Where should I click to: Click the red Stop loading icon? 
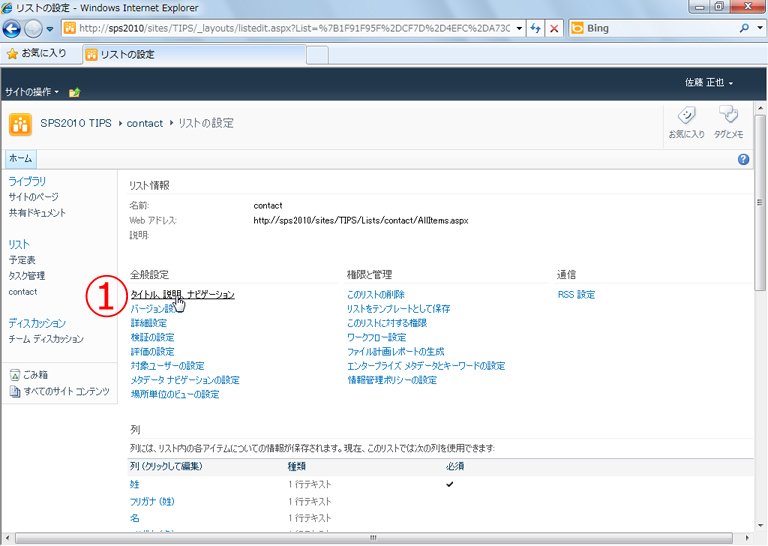coord(554,28)
